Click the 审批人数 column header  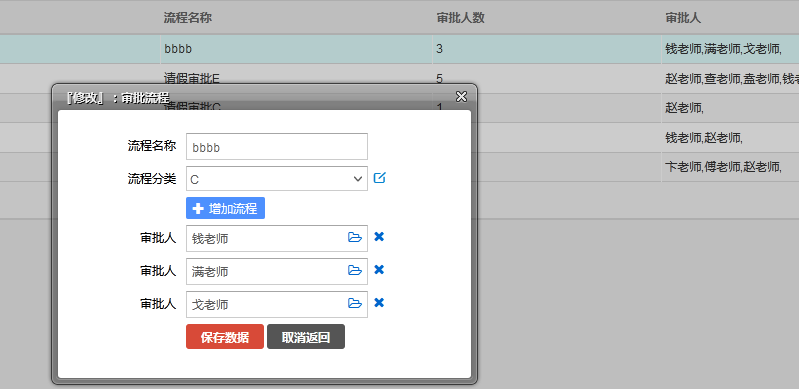[x=461, y=18]
